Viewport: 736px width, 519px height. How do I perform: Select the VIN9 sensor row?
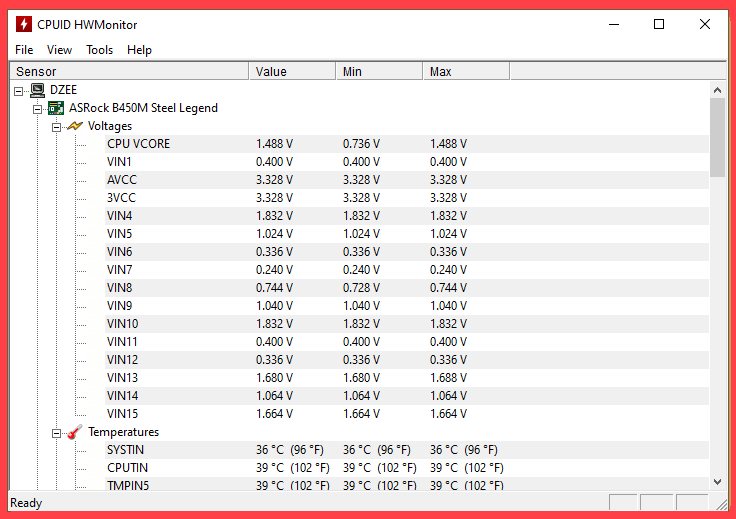[406, 306]
